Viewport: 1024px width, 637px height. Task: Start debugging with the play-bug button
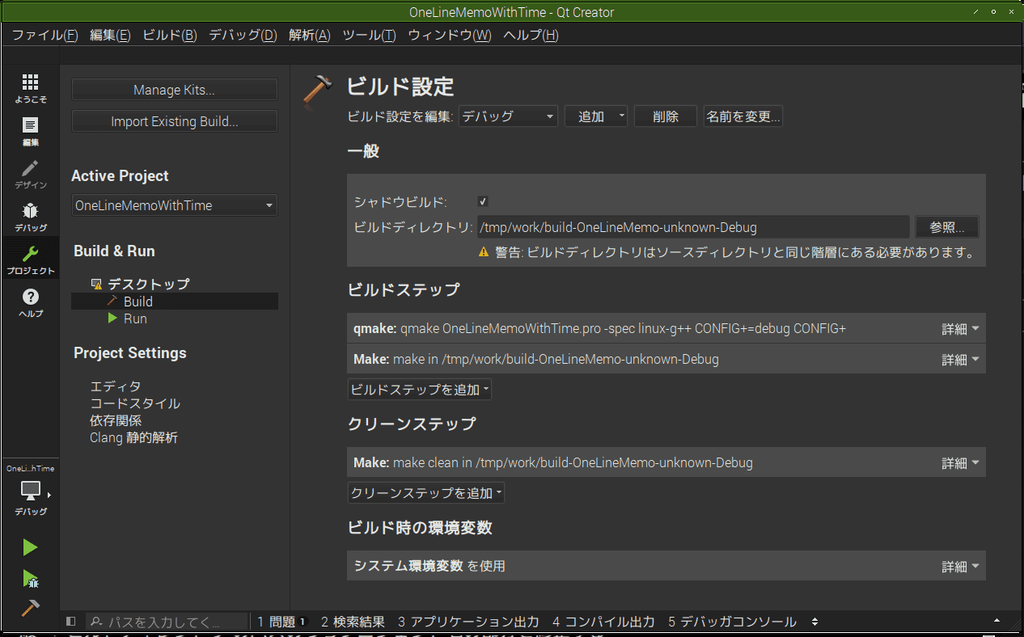tap(30, 578)
